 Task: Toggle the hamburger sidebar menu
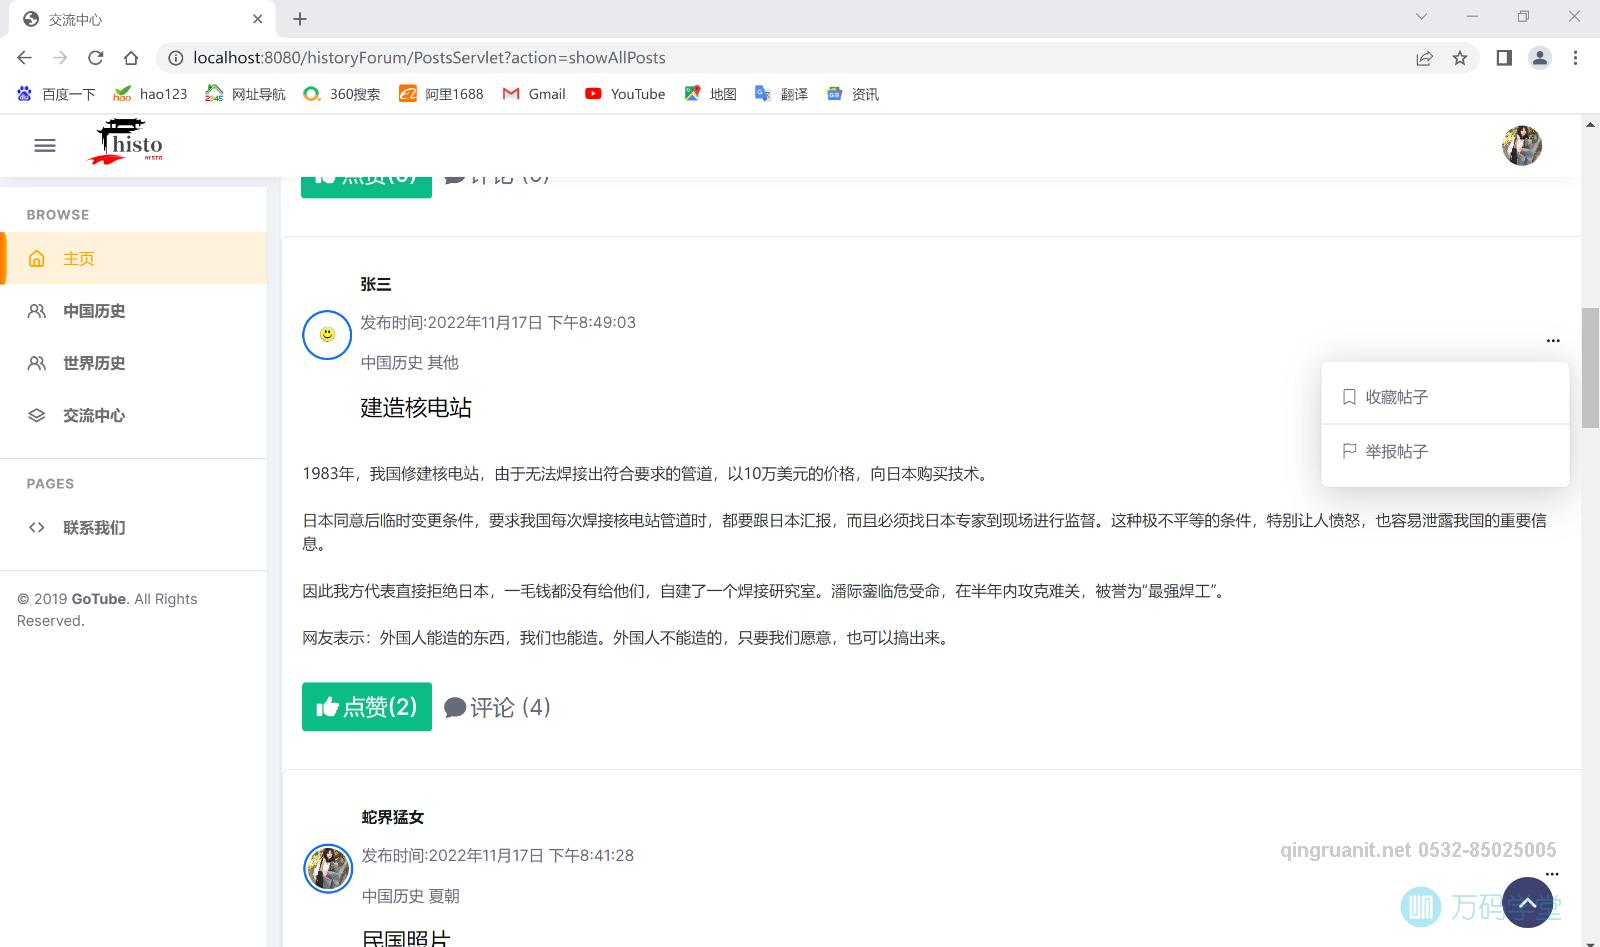pos(45,146)
